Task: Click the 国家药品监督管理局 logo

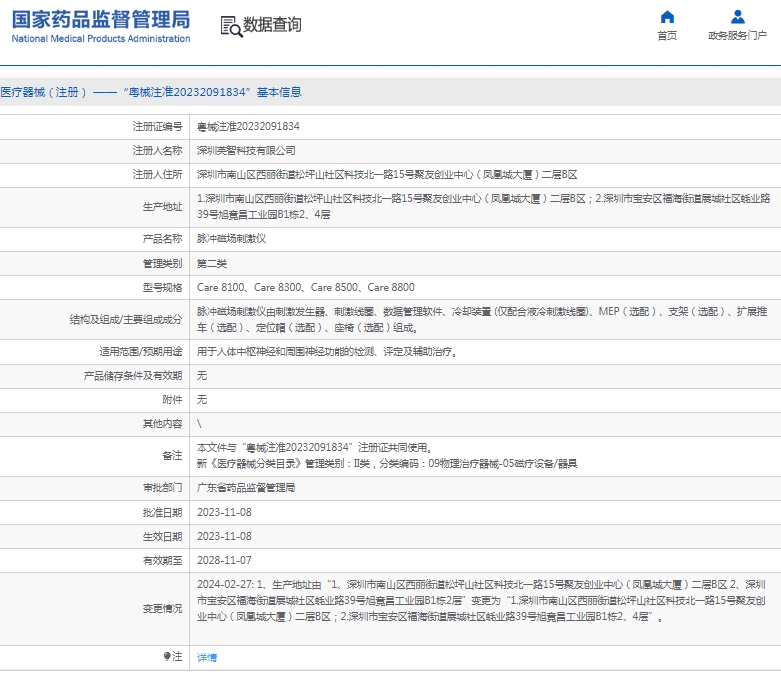Action: click(x=101, y=20)
